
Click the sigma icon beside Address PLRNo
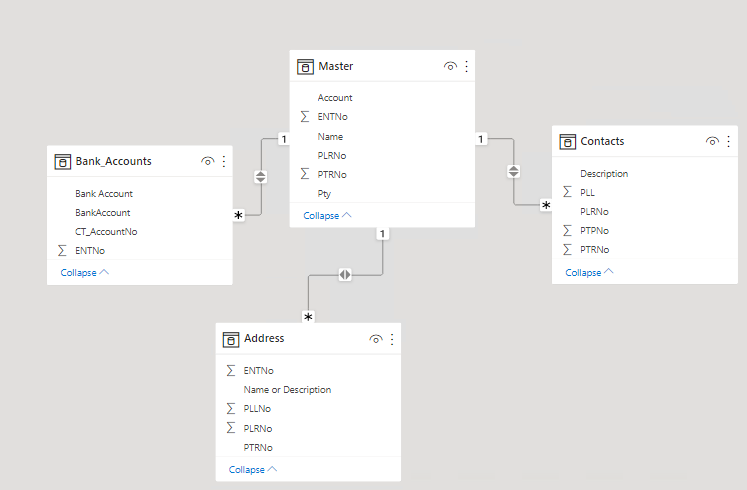[231, 428]
